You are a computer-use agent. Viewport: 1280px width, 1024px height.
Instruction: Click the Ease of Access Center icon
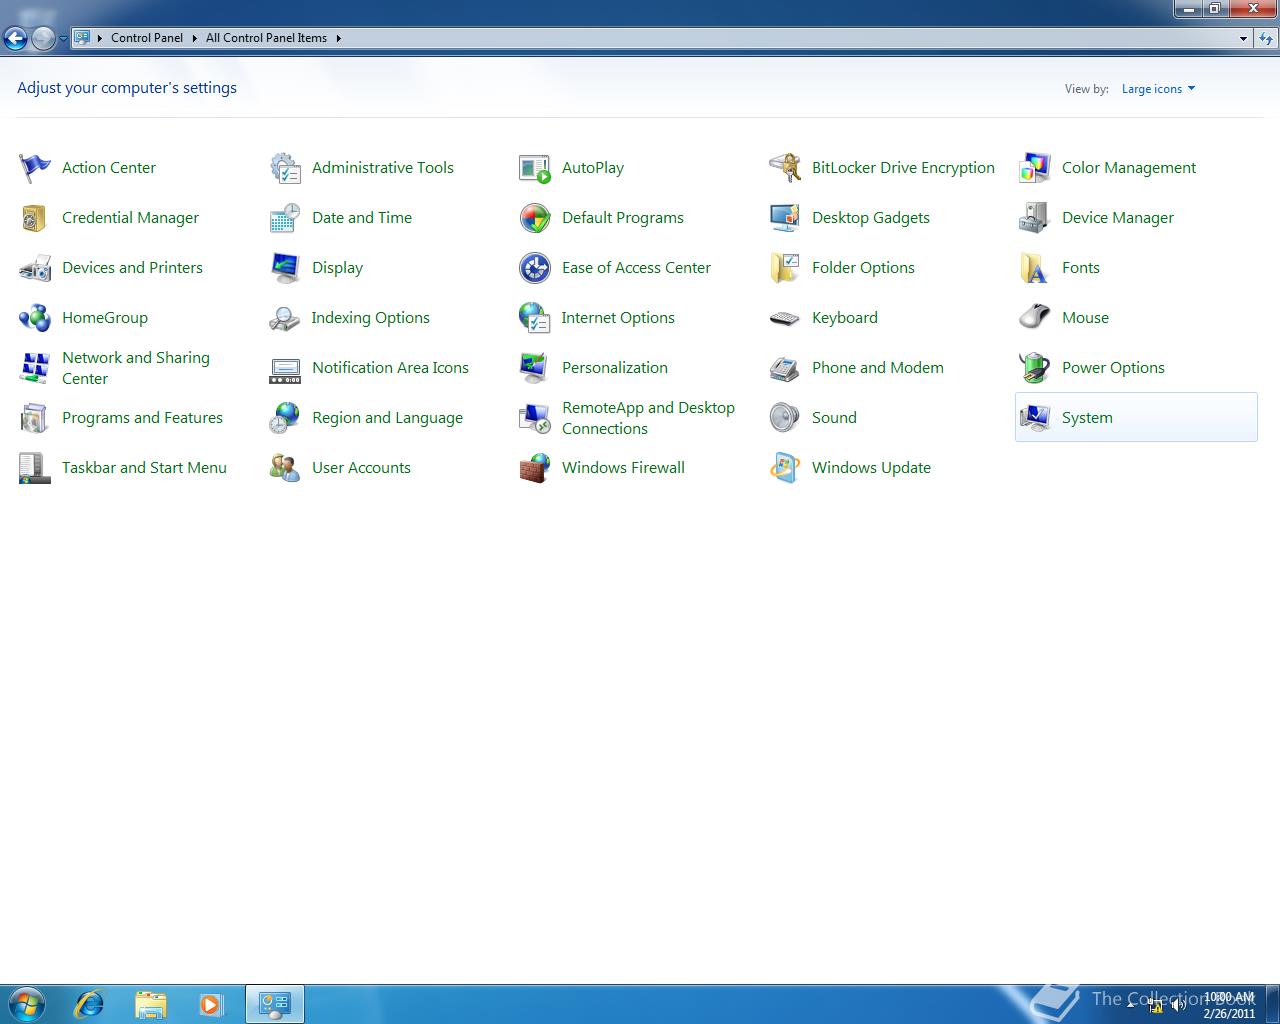click(535, 268)
